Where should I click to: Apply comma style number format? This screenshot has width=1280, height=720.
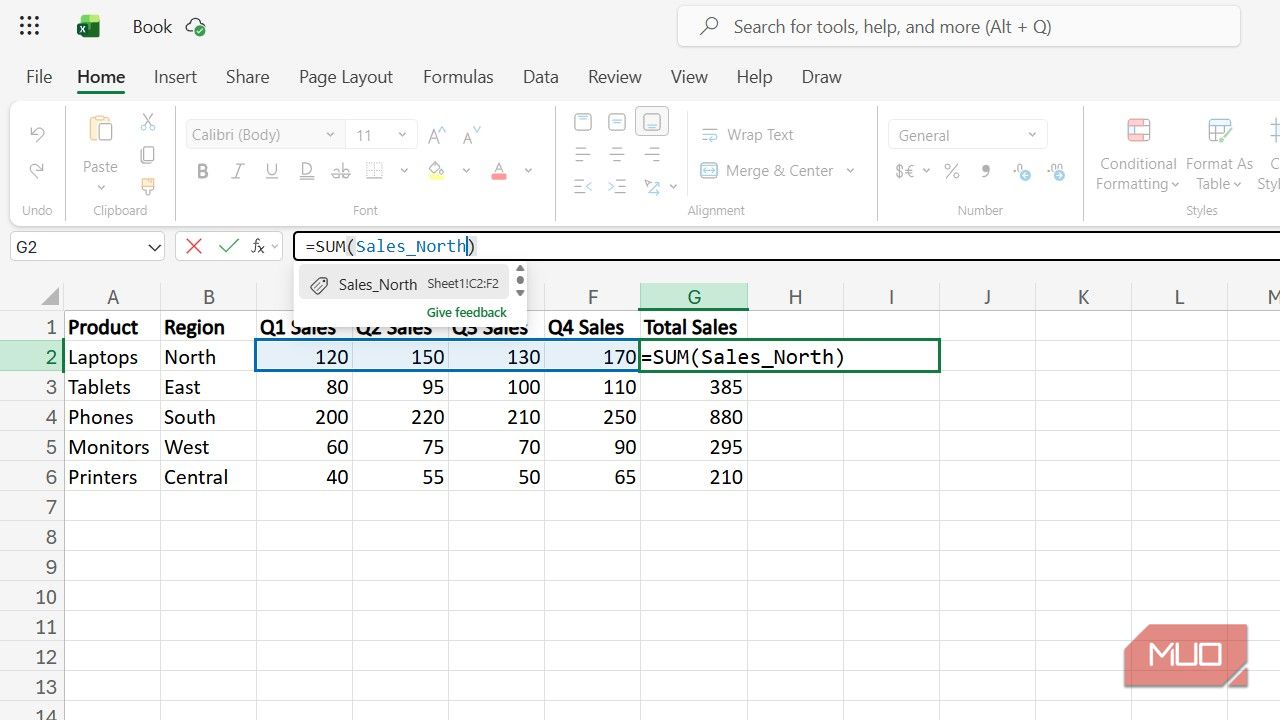point(986,172)
